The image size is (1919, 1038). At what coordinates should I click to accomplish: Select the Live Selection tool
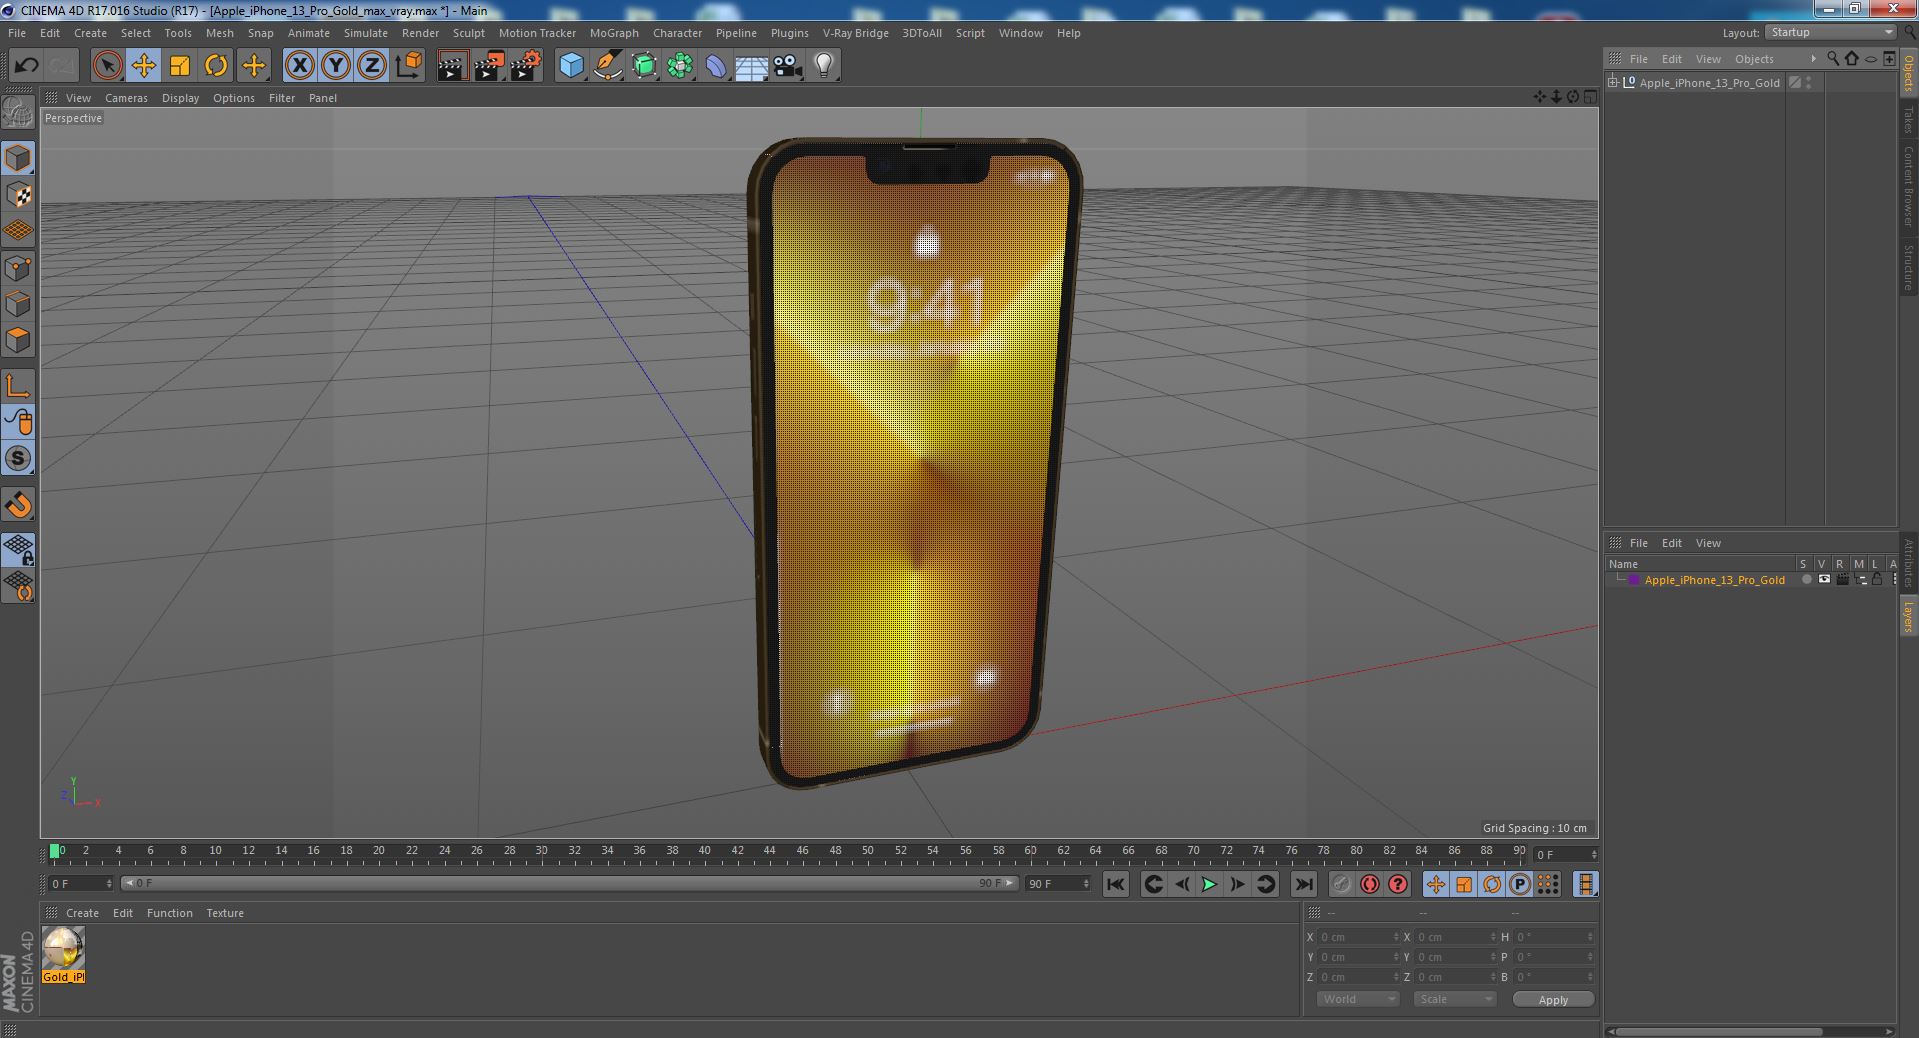pyautogui.click(x=107, y=66)
